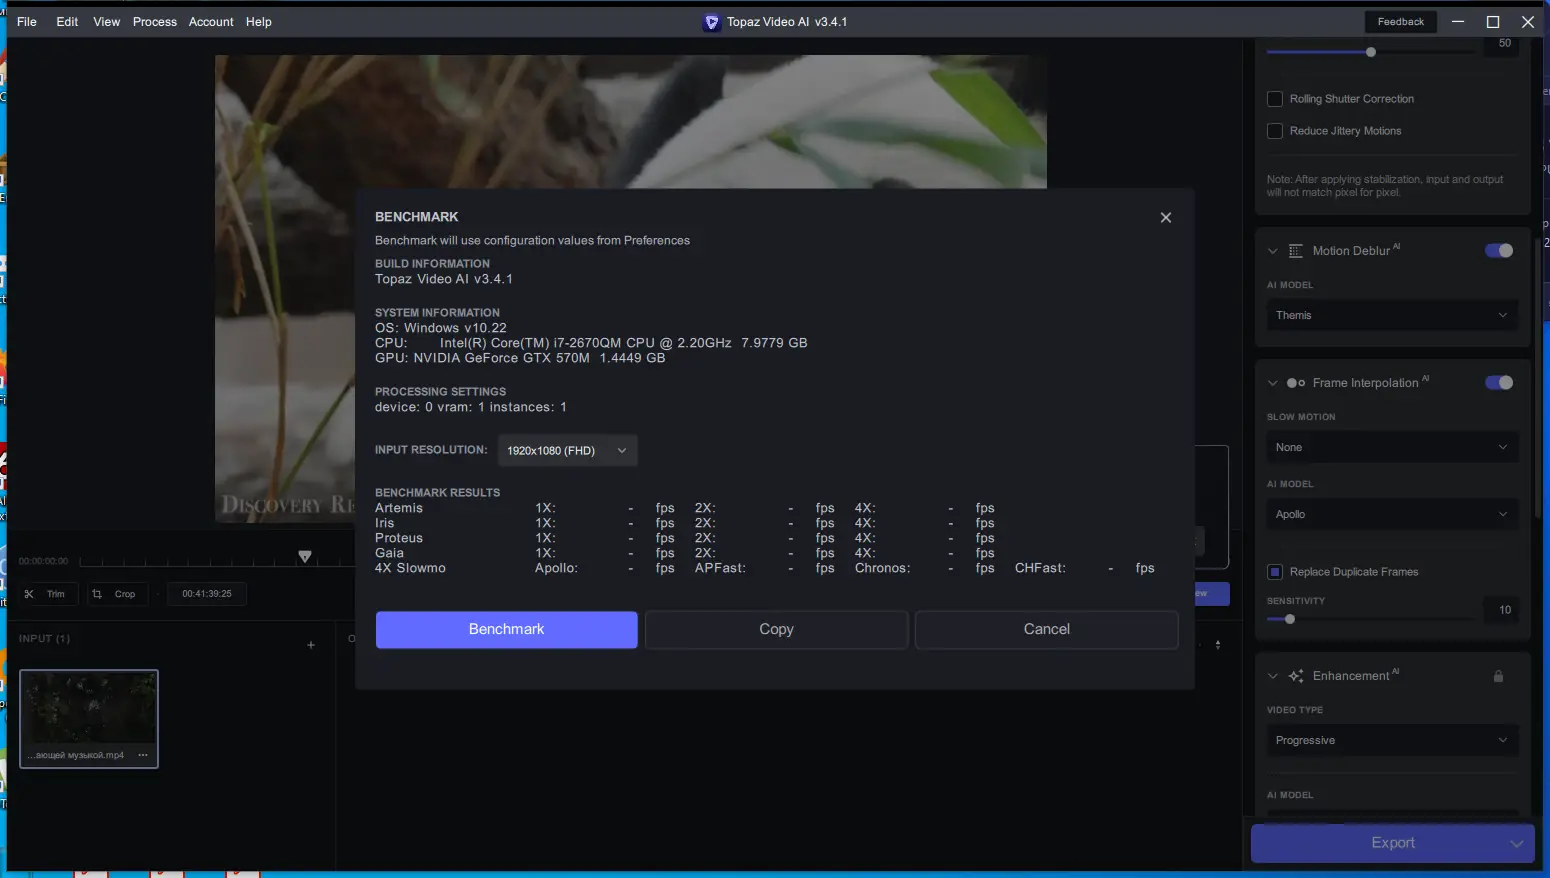Click the Topaz Video AI logo icon
This screenshot has width=1550, height=878.
coord(712,22)
